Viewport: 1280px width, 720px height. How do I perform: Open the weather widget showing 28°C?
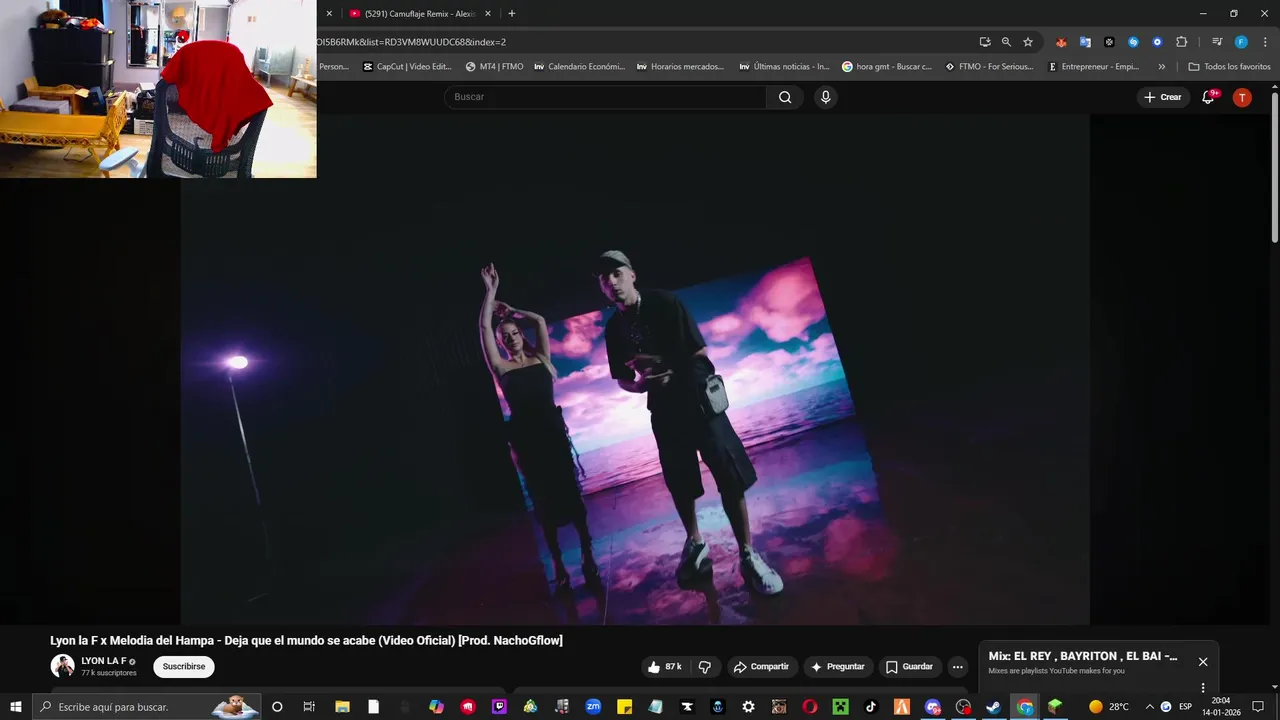click(1108, 707)
